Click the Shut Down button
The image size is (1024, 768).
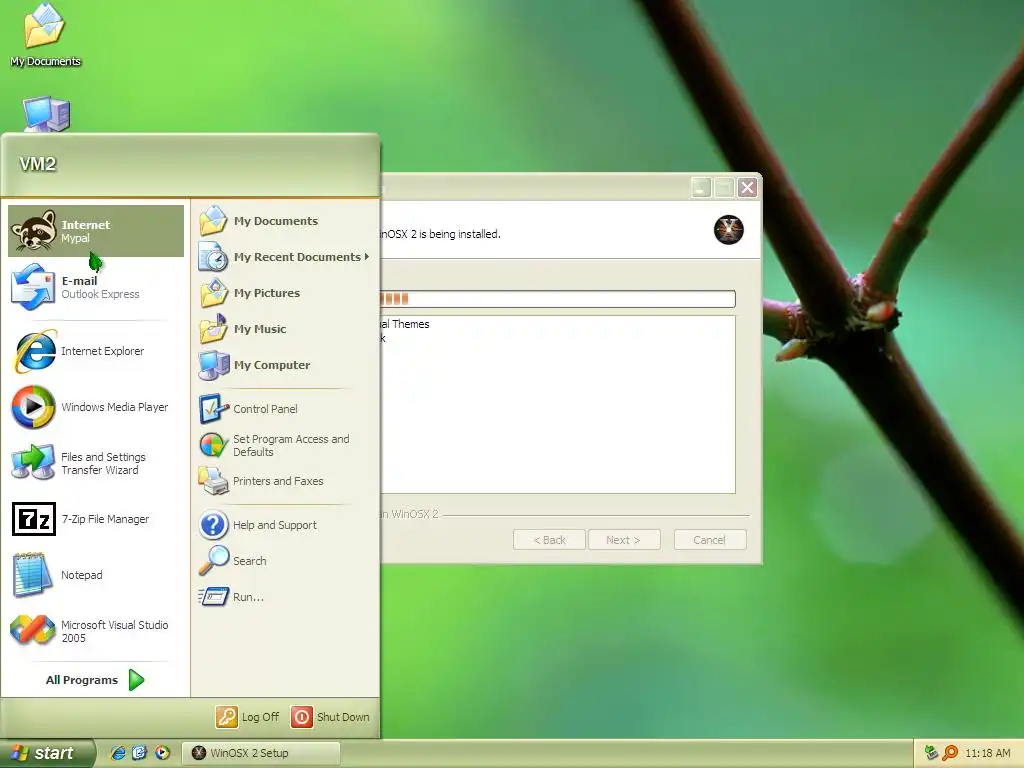(330, 717)
